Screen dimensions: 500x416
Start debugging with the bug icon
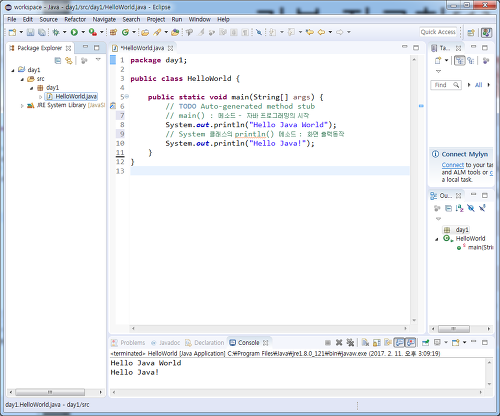click(56, 32)
